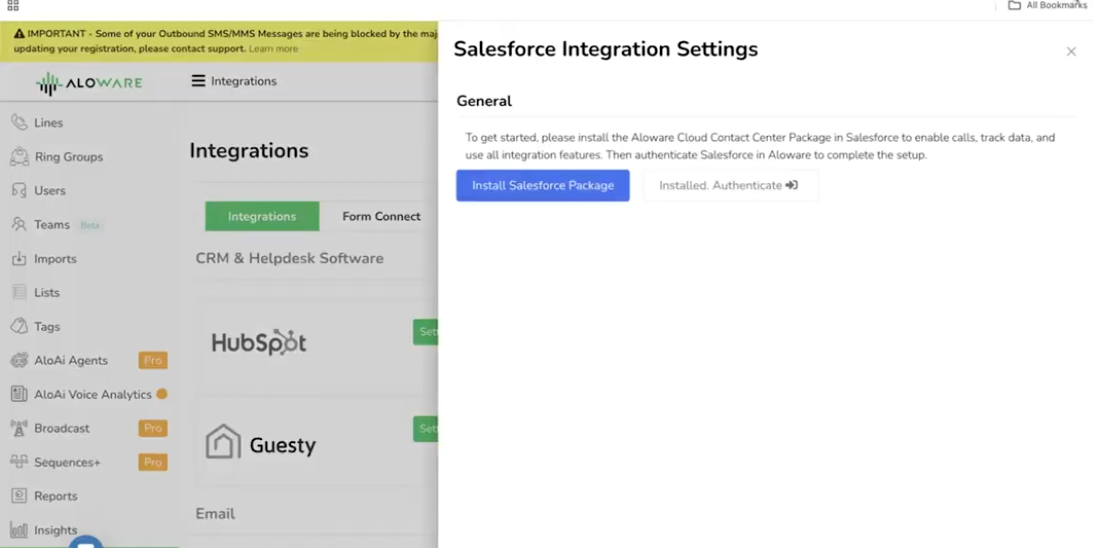Click the Aloware logo
Screen dimensions: 1093x548
coord(89,83)
